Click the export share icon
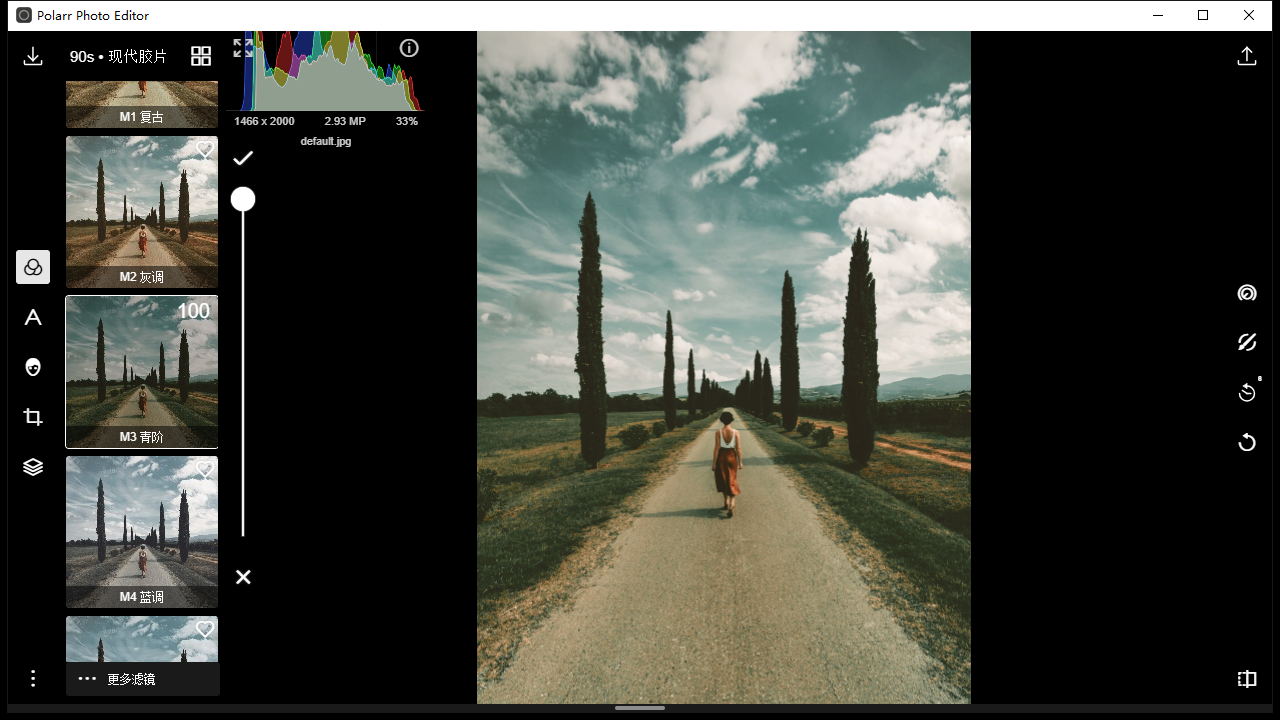Viewport: 1280px width, 720px height. point(1247,56)
